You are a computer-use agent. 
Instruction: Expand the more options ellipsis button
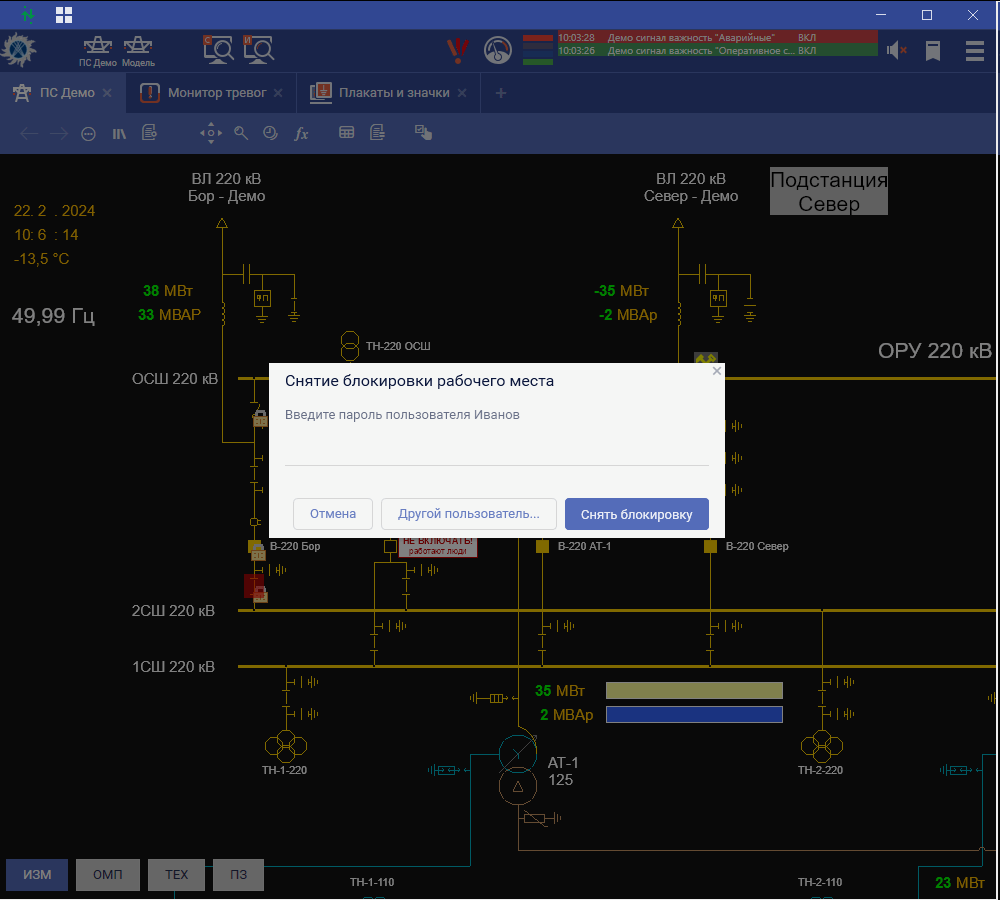pyautogui.click(x=88, y=133)
